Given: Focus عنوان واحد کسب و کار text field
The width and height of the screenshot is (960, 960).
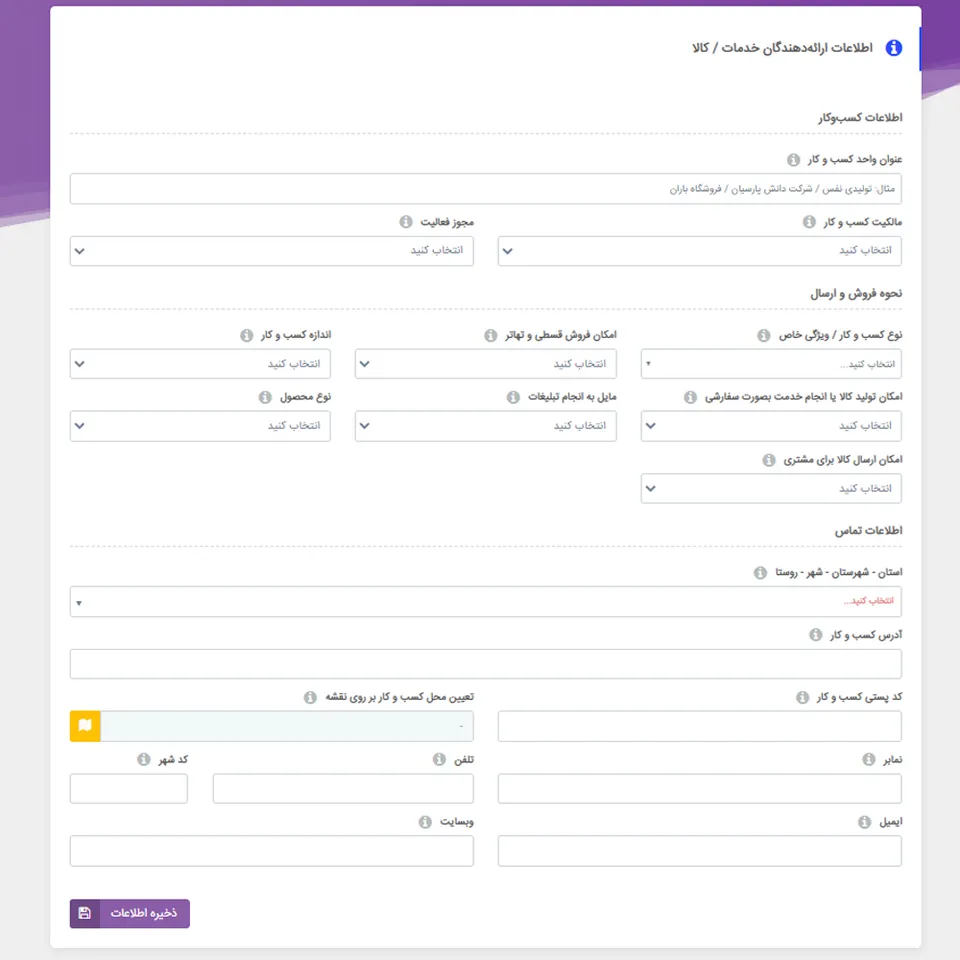Looking at the screenshot, I should pyautogui.click(x=486, y=189).
